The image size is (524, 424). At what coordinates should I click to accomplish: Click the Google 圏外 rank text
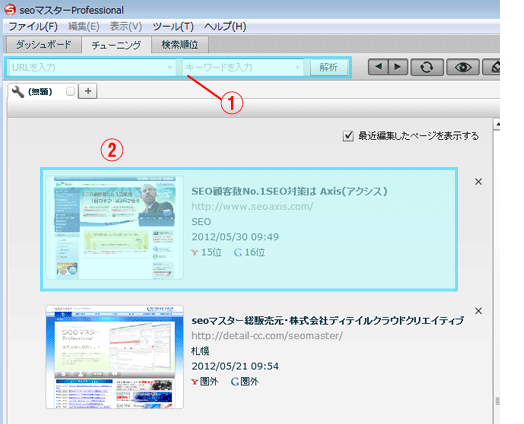(245, 382)
